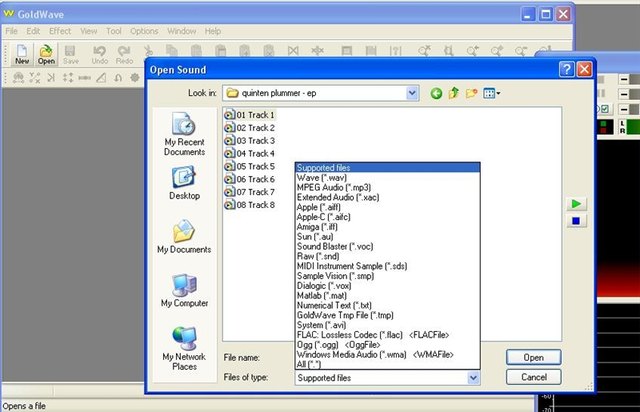
Task: Choose Sample Vision (*.smp) file type
Action: point(387,276)
